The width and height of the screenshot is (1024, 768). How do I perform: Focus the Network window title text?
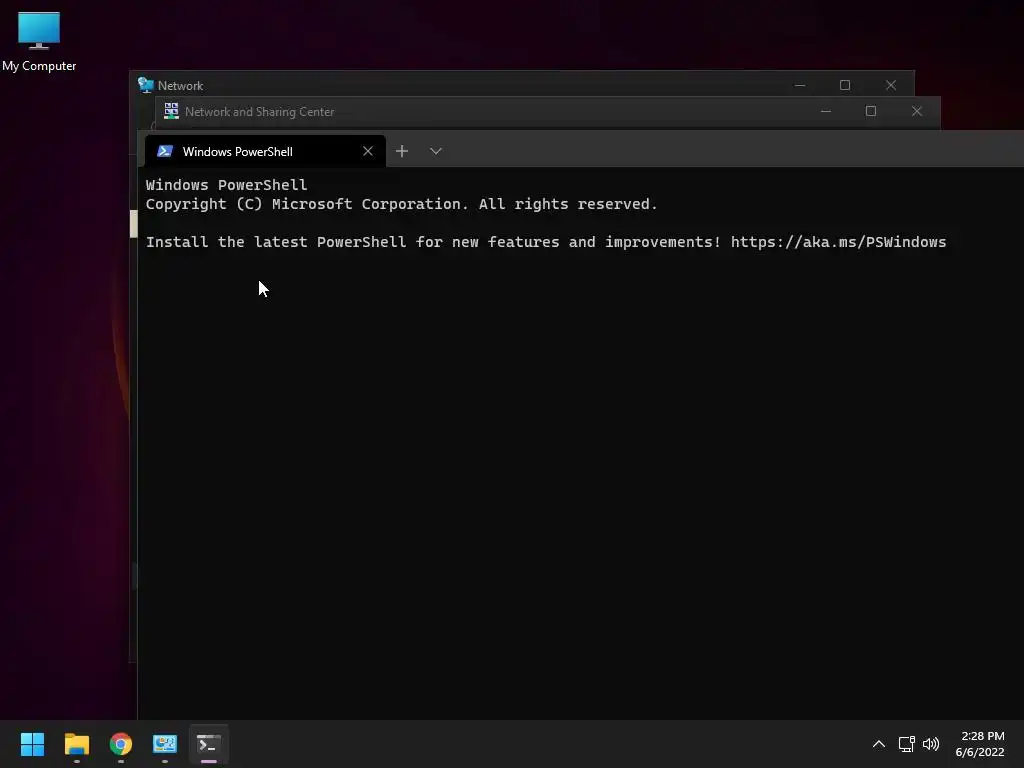[x=180, y=86]
